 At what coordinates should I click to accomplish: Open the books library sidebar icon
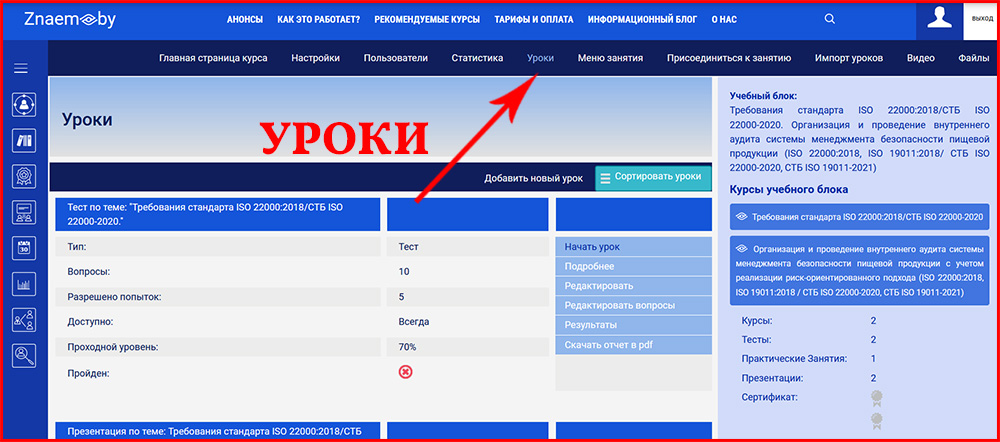tap(24, 140)
